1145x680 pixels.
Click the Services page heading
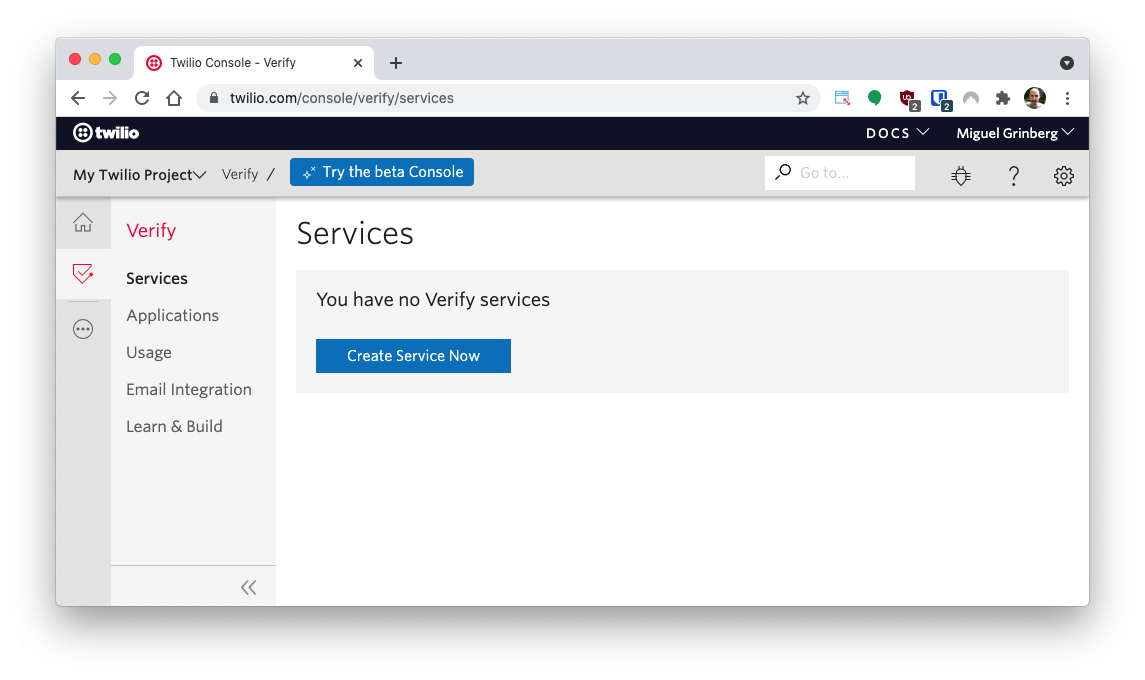pos(355,234)
